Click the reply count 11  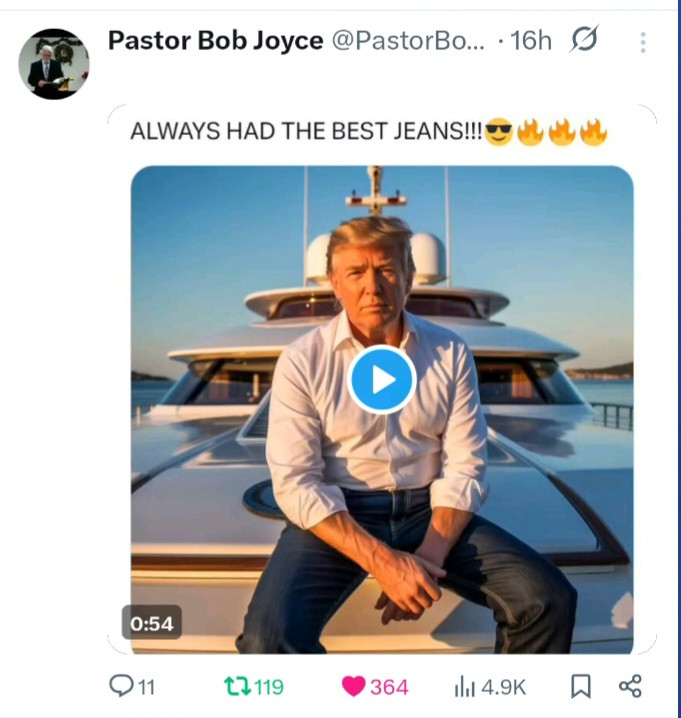[x=146, y=687]
